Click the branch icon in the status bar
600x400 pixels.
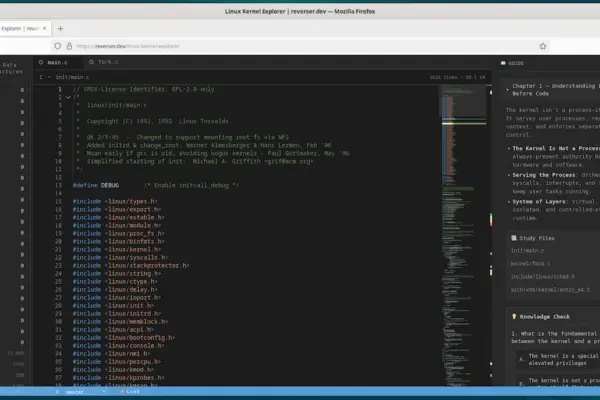[57, 392]
